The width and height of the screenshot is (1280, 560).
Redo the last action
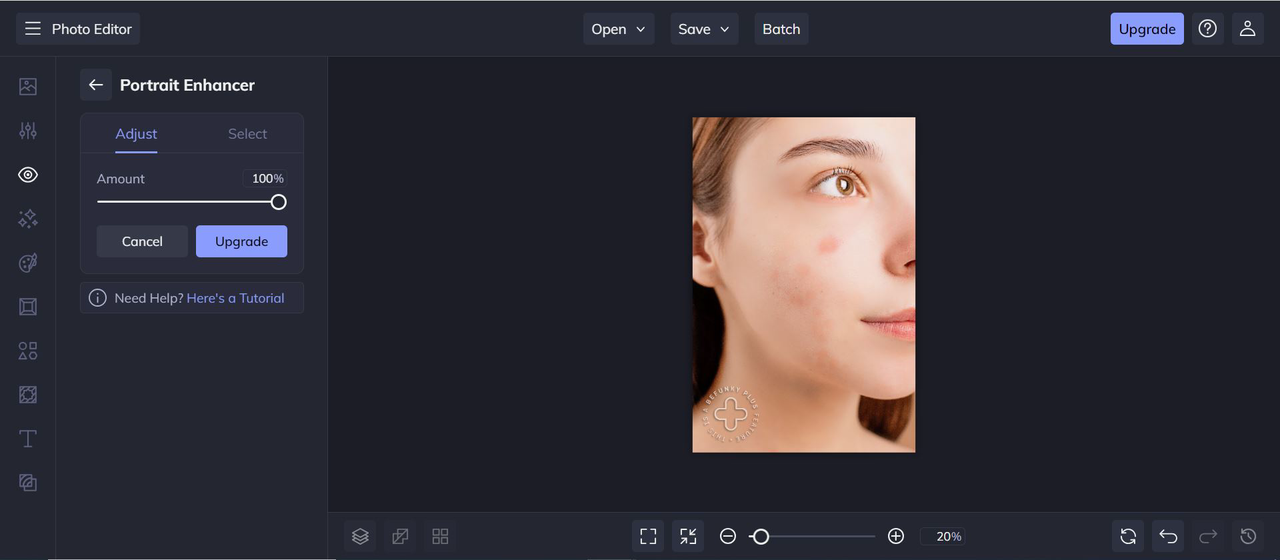(1208, 536)
